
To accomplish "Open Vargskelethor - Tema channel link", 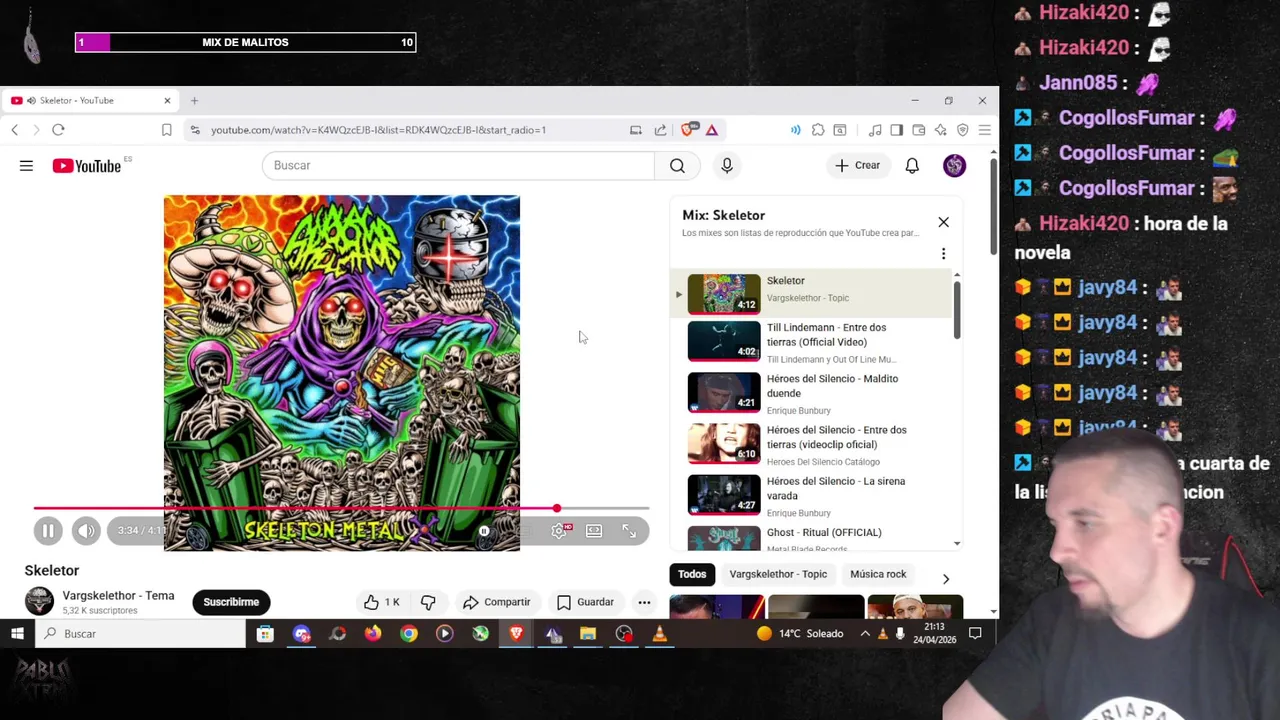I will (118, 595).
